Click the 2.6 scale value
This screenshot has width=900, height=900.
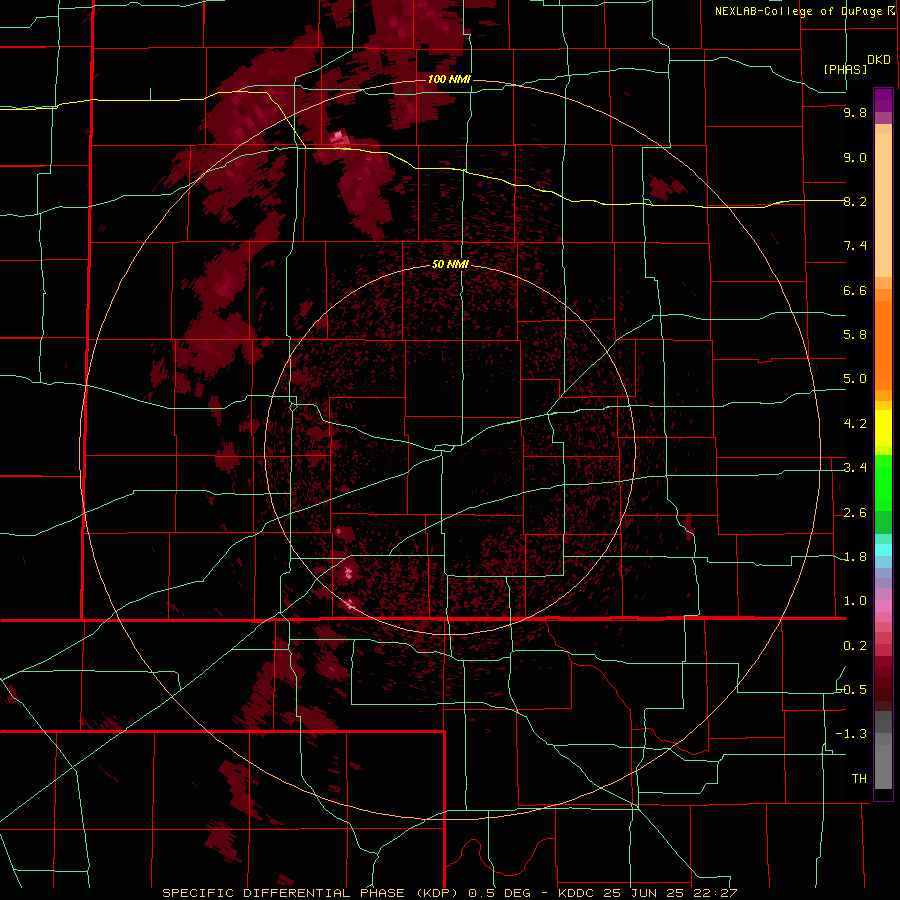click(x=855, y=513)
